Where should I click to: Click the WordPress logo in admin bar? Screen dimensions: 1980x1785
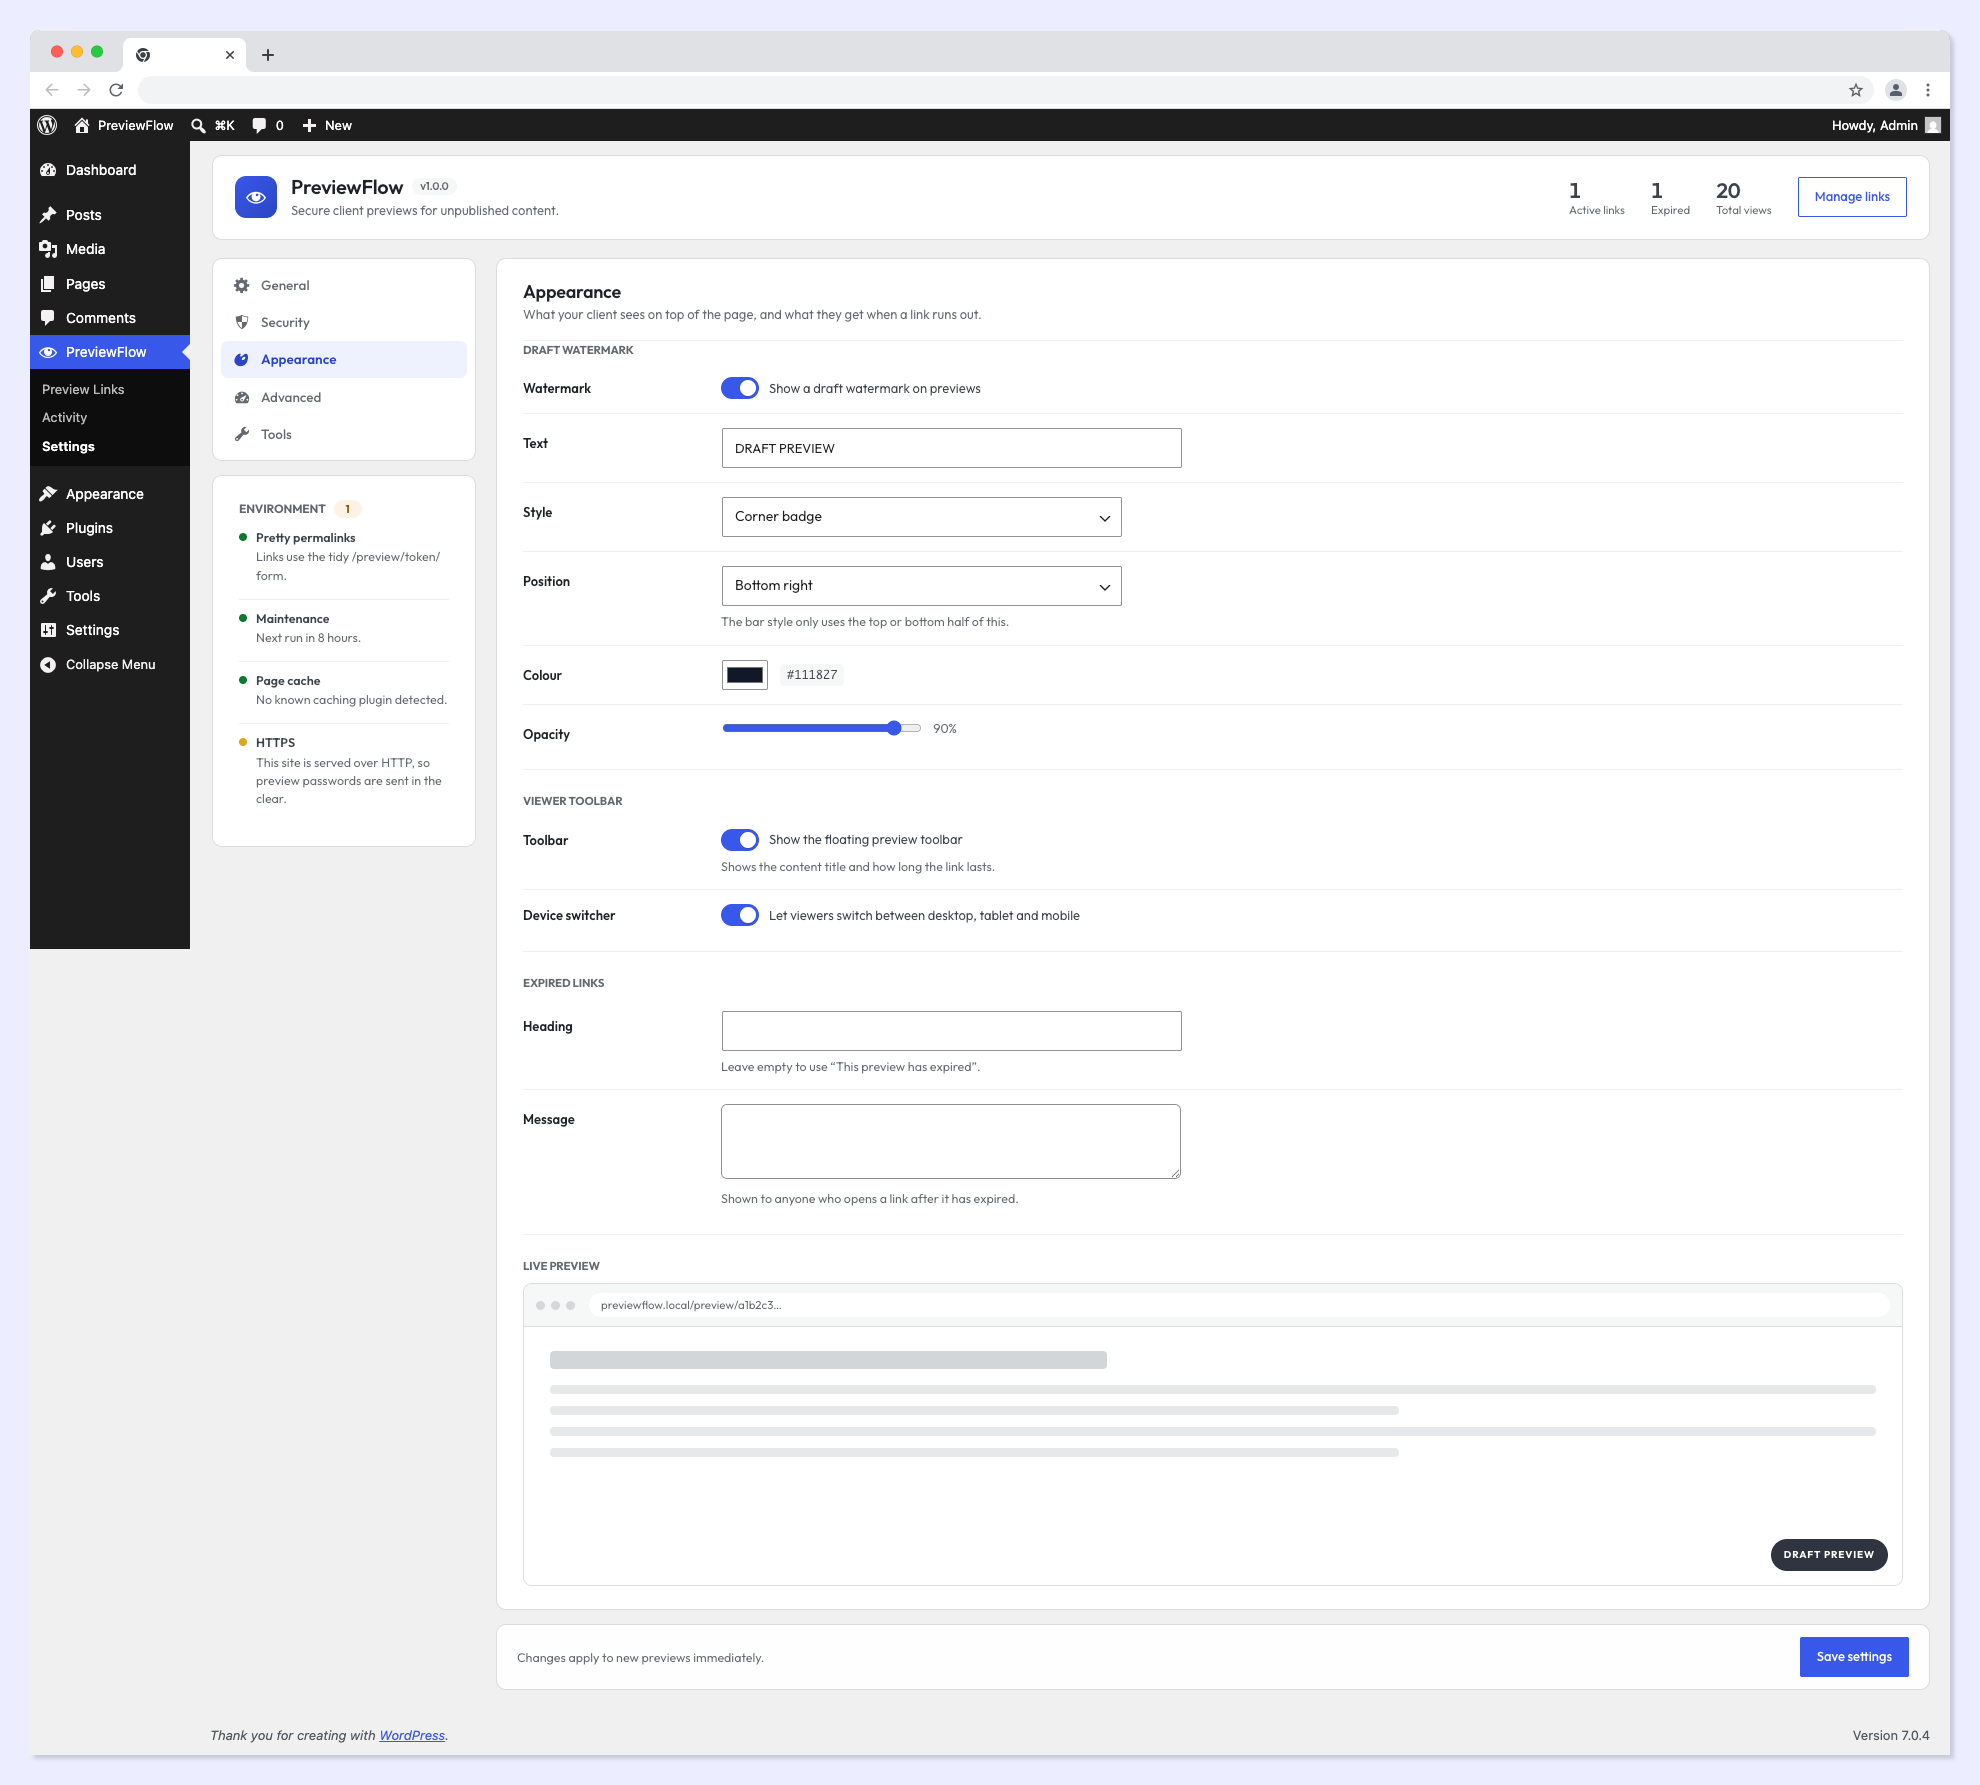coord(47,125)
